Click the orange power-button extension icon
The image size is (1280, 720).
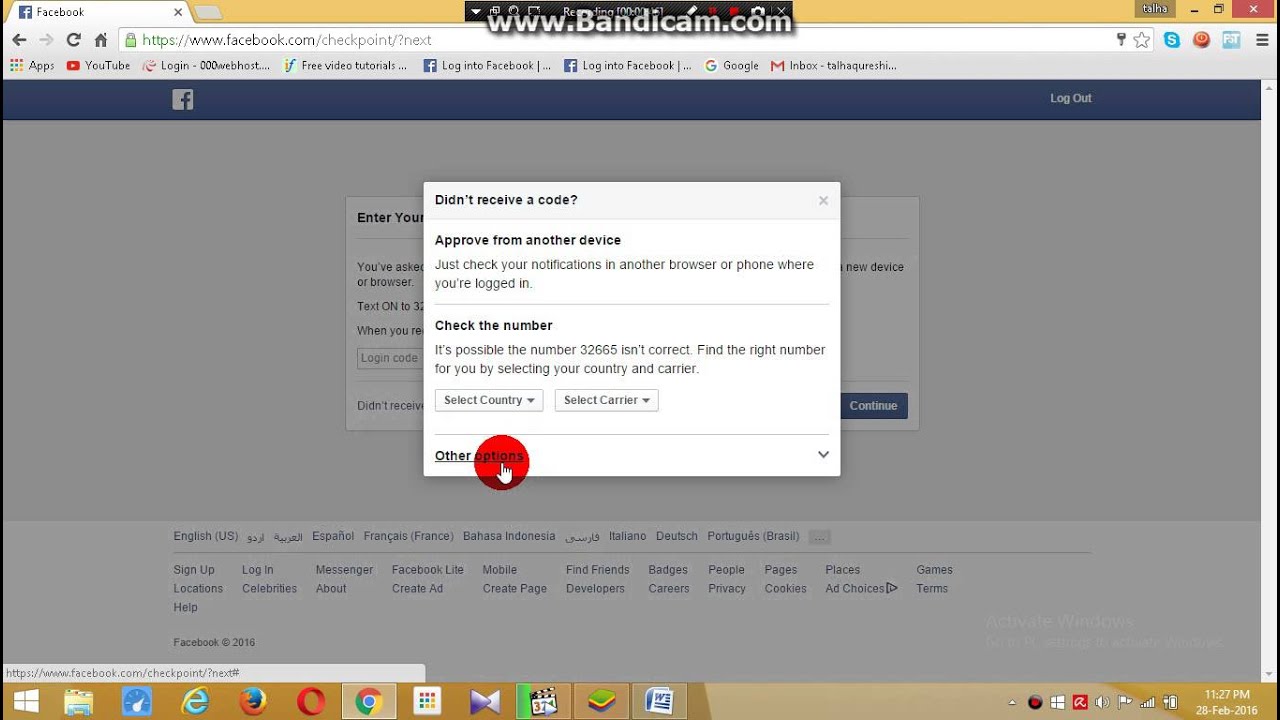click(x=1202, y=40)
